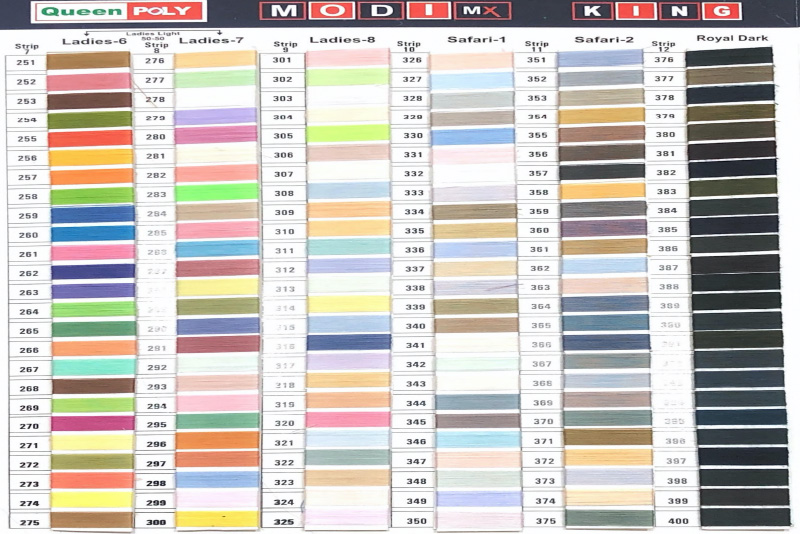
Task: Click the MODI MX brand title
Action: pos(385,11)
